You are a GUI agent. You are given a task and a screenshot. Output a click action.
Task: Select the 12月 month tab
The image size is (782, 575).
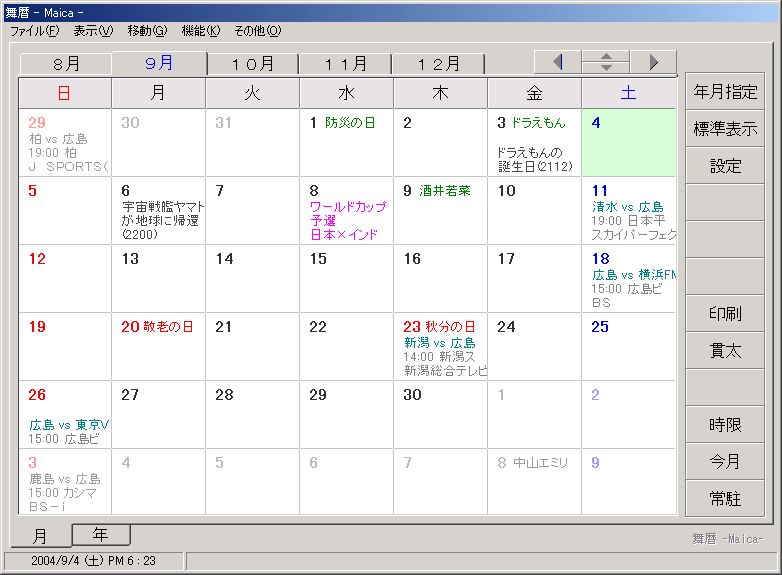[438, 64]
